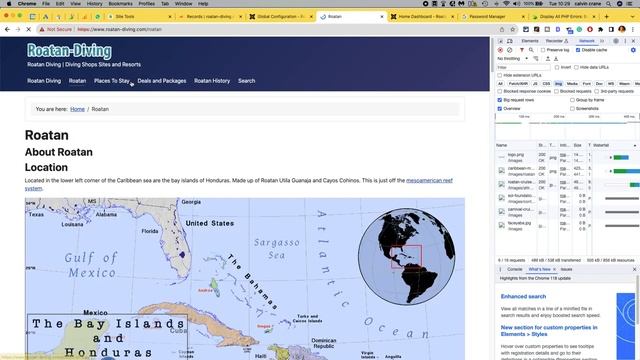Image resolution: width=640 pixels, height=360 pixels.
Task: Open the Console drawer tab
Action: point(514,269)
